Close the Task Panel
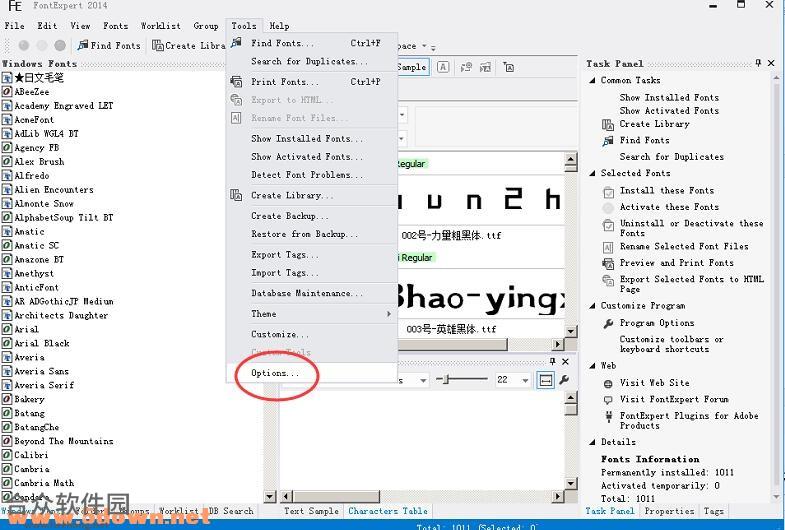The width and height of the screenshot is (785, 530). (771, 63)
